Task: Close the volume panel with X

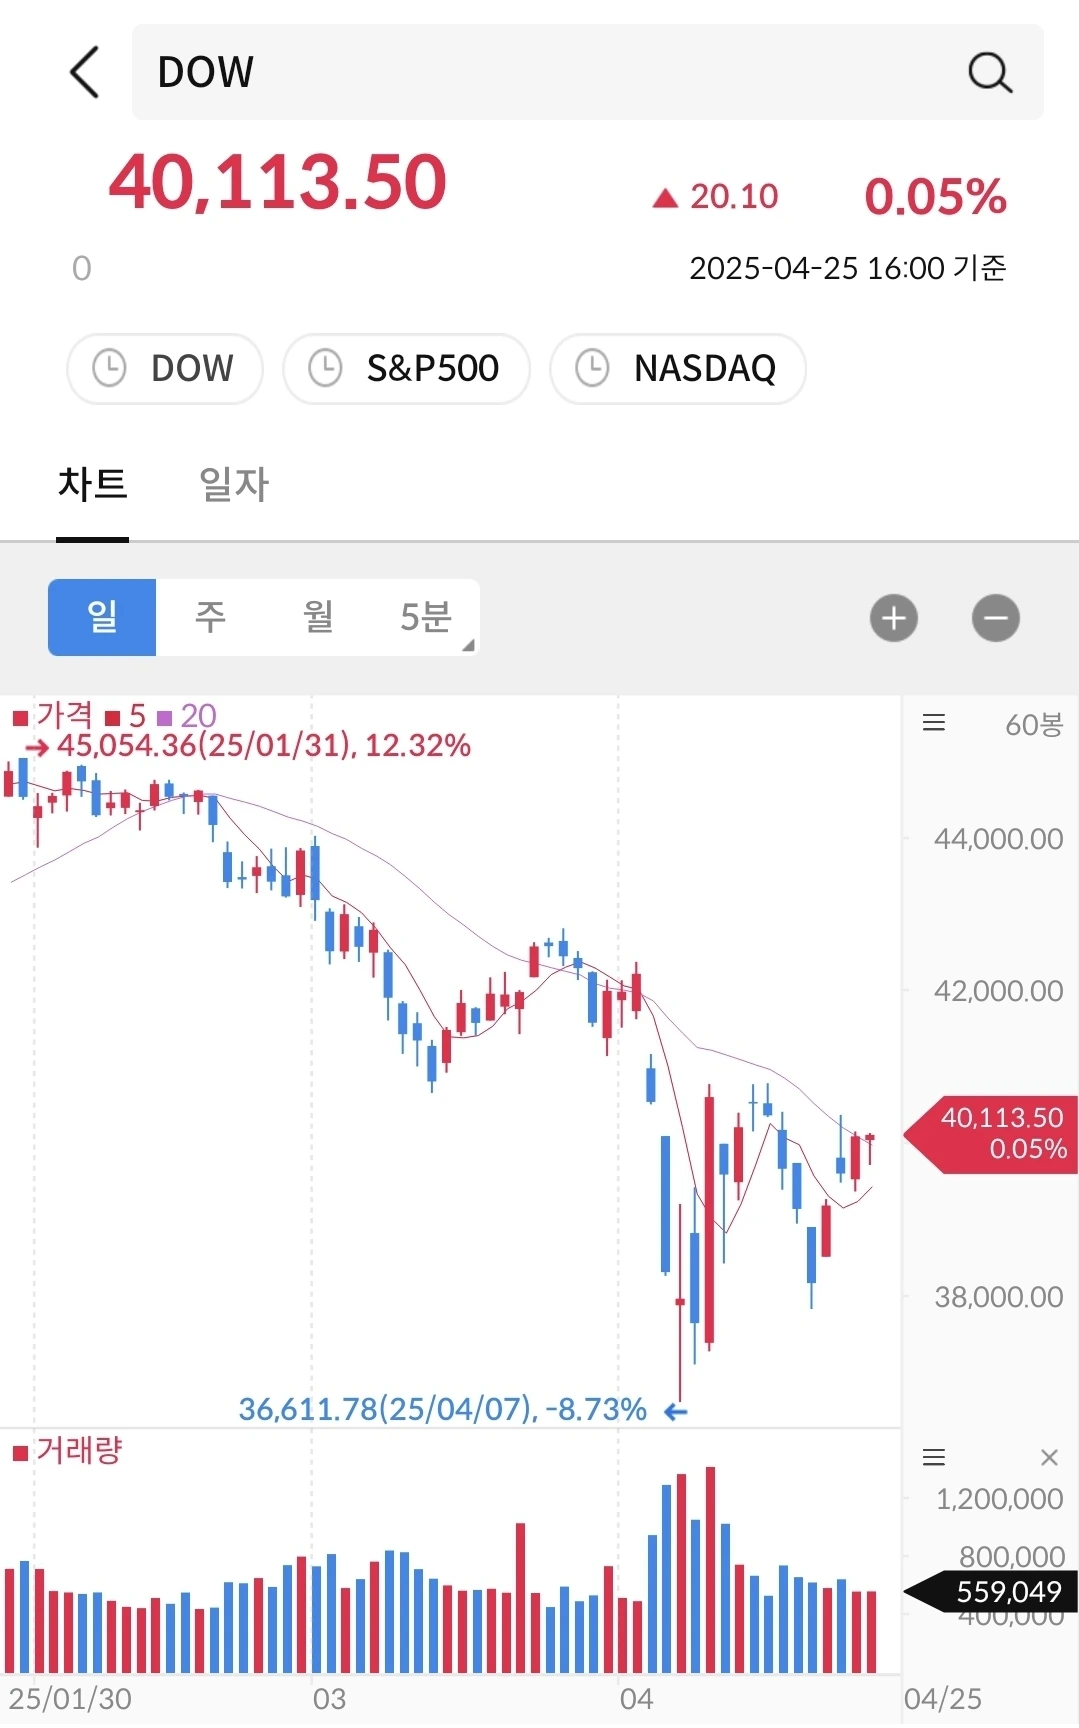Action: pos(1049,1457)
